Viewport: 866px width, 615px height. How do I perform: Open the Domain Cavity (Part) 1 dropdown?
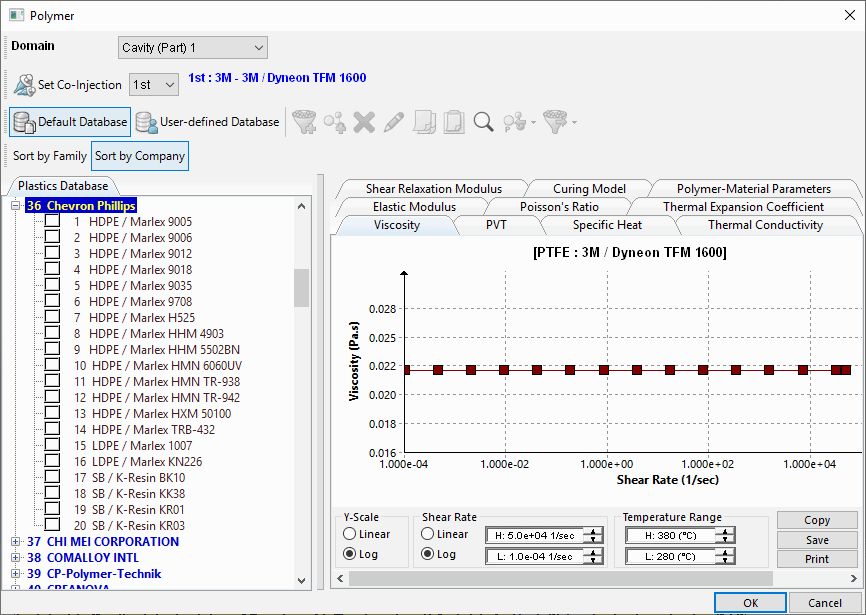point(193,47)
